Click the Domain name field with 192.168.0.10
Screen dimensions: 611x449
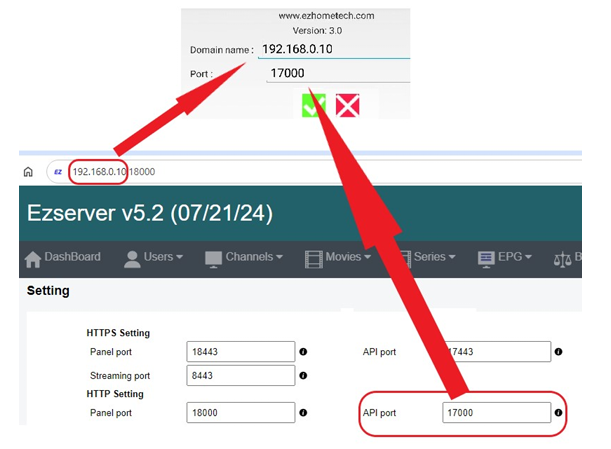point(334,49)
